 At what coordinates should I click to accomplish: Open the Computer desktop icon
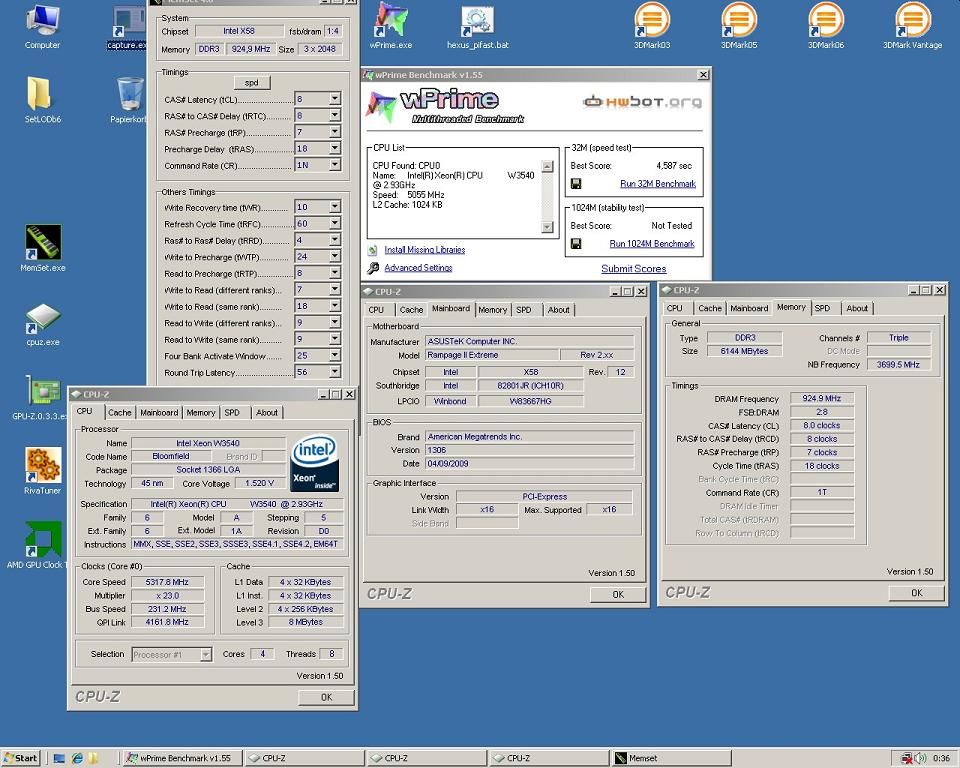(42, 26)
